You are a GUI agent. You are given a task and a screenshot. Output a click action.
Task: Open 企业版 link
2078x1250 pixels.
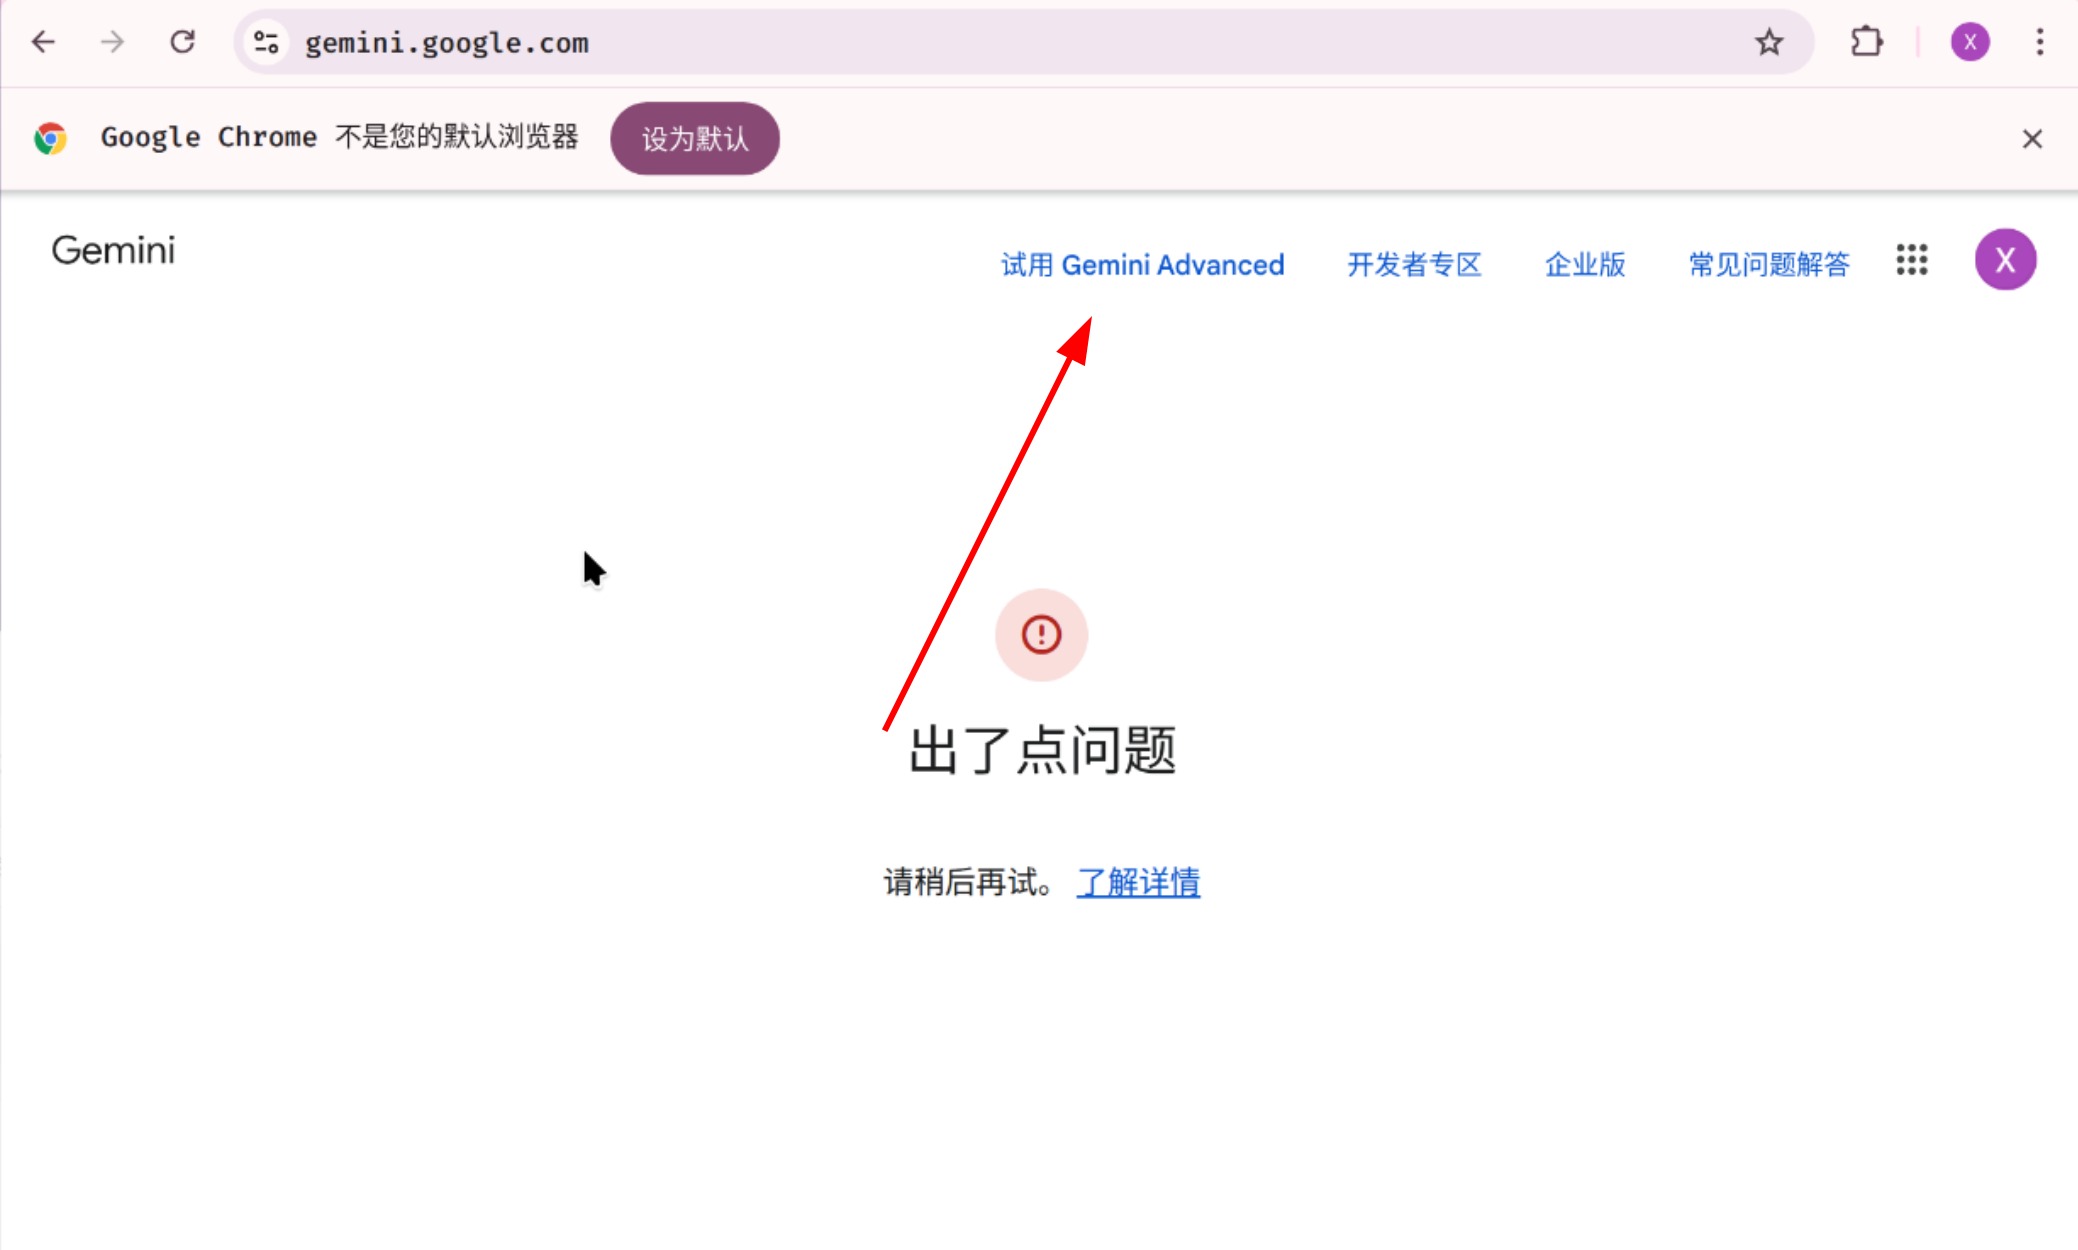1584,265
